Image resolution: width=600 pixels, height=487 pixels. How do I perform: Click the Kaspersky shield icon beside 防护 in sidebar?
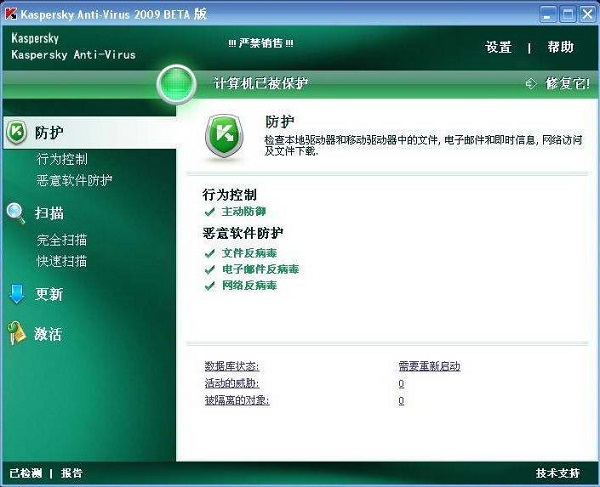(16, 132)
